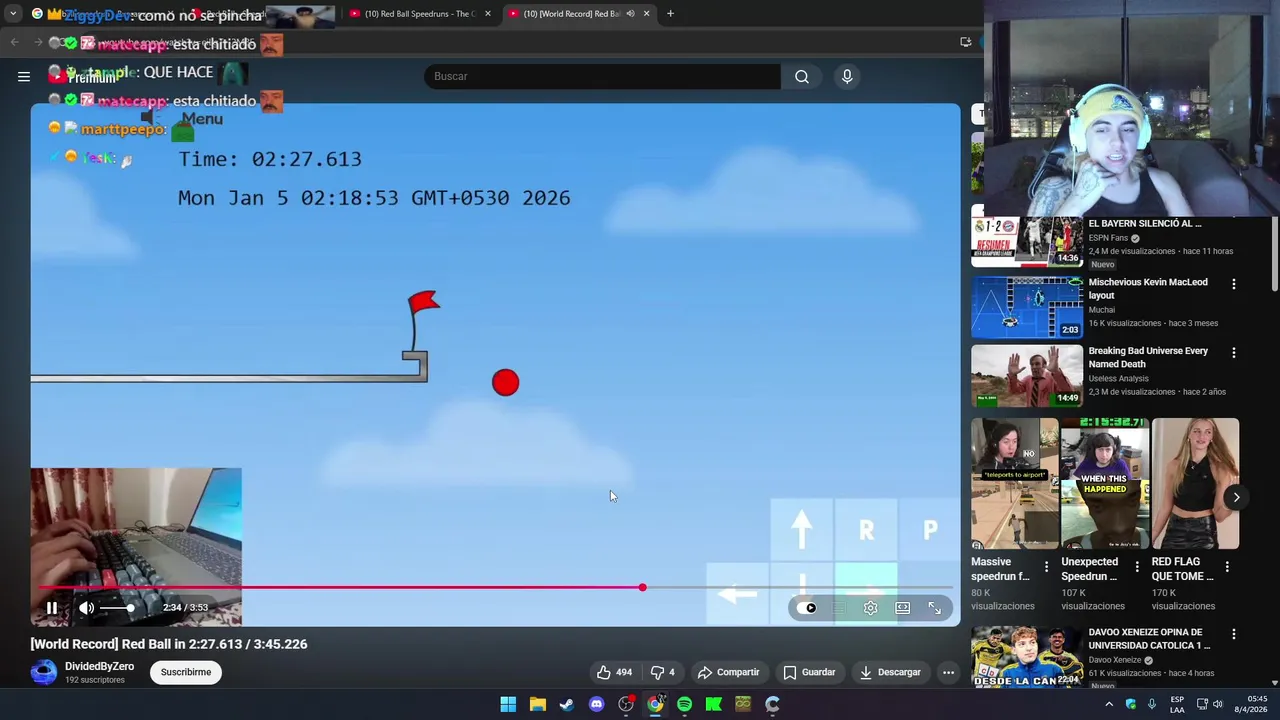Screen dimensions: 1280x720
Task: Mute the World Record tab audio
Action: (x=630, y=14)
